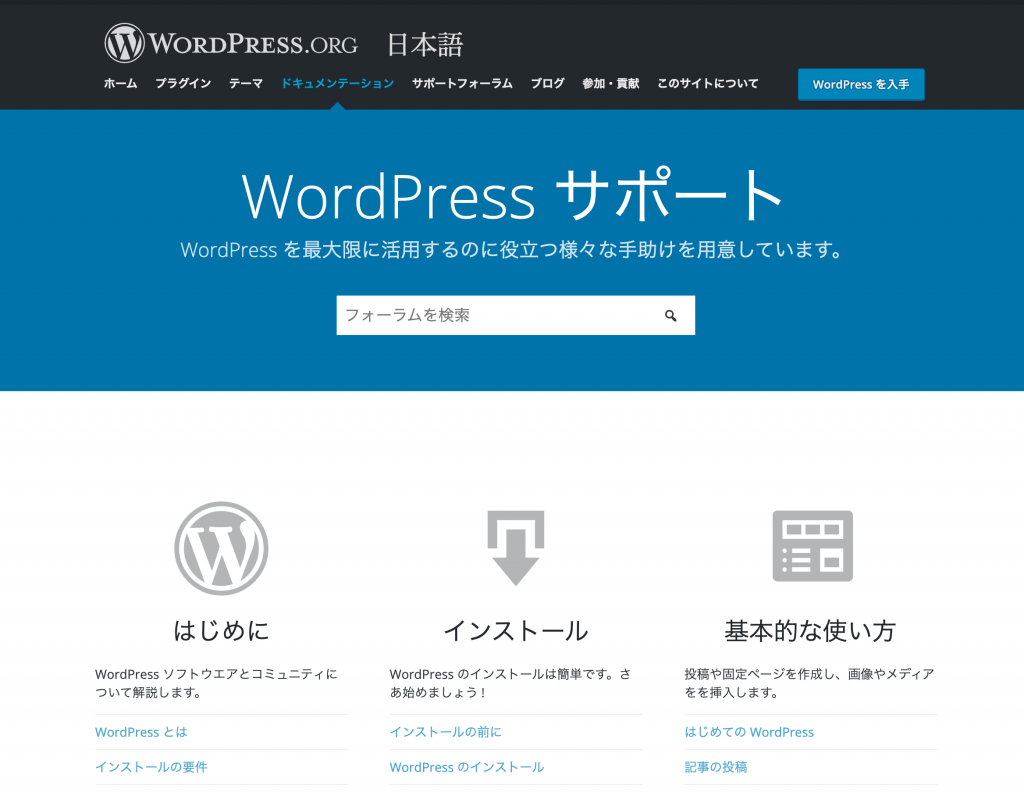Open サポートフォーラム from the navigation
The width and height of the screenshot is (1024, 792).
pos(462,84)
